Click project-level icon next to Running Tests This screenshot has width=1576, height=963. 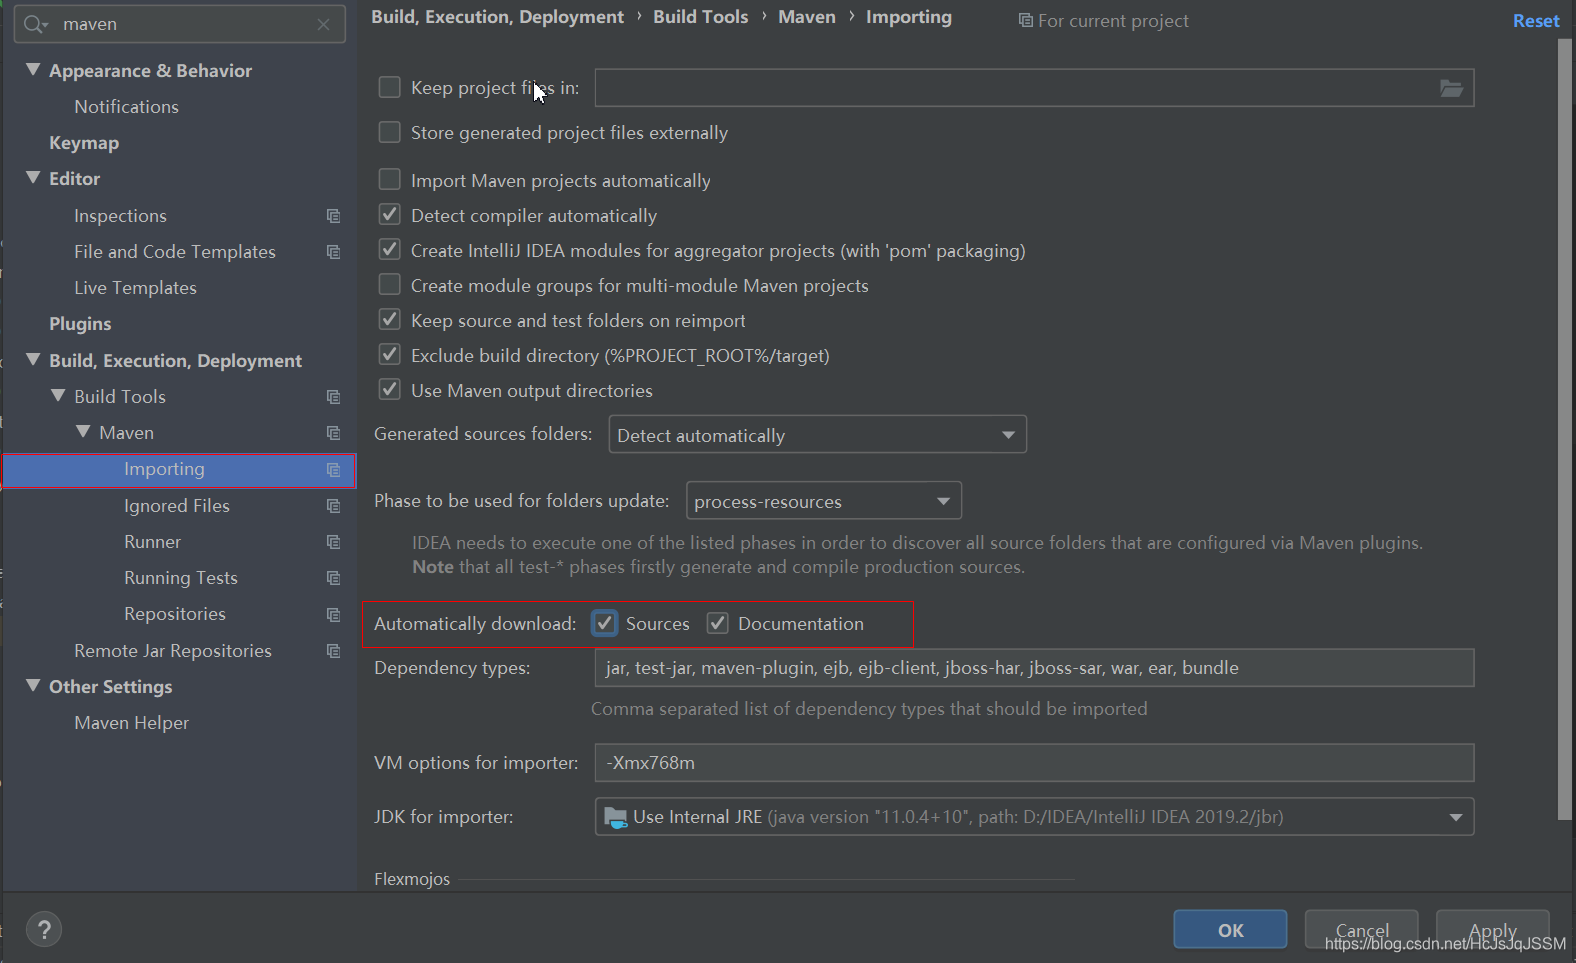(333, 578)
